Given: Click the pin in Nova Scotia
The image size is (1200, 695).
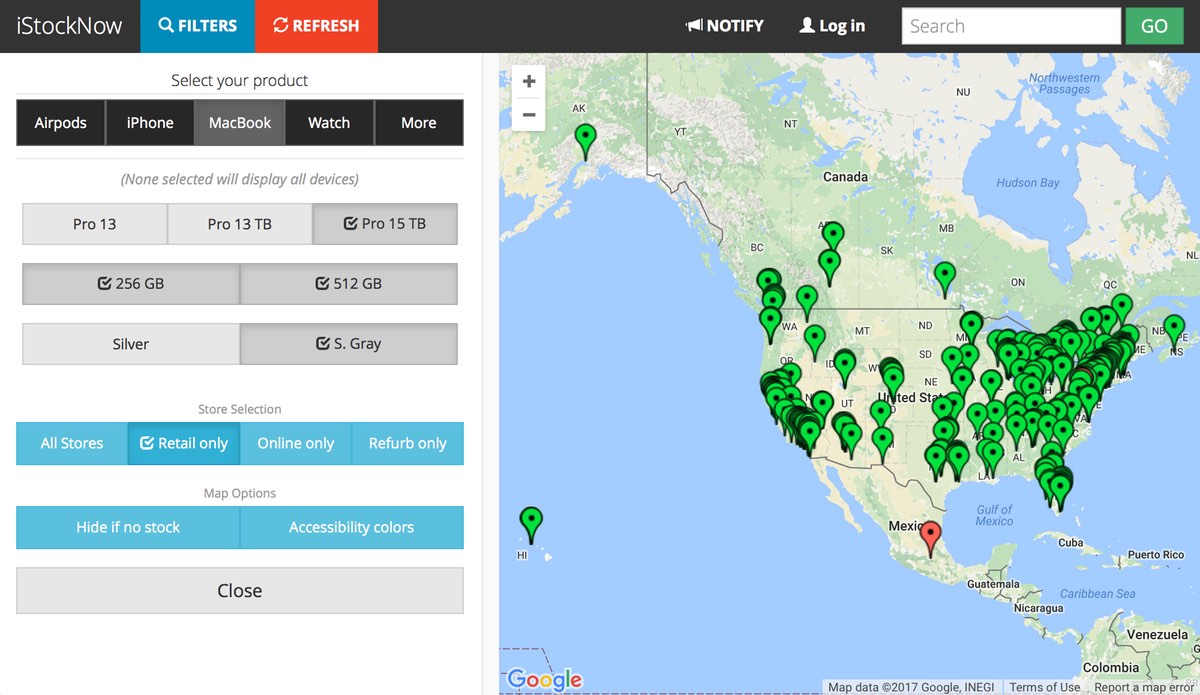Looking at the screenshot, I should point(1174,331).
